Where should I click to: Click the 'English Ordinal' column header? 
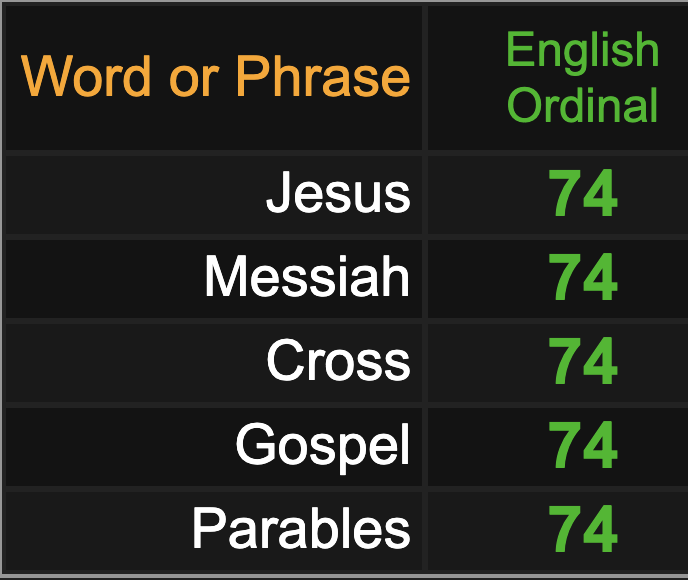pyautogui.click(x=582, y=76)
